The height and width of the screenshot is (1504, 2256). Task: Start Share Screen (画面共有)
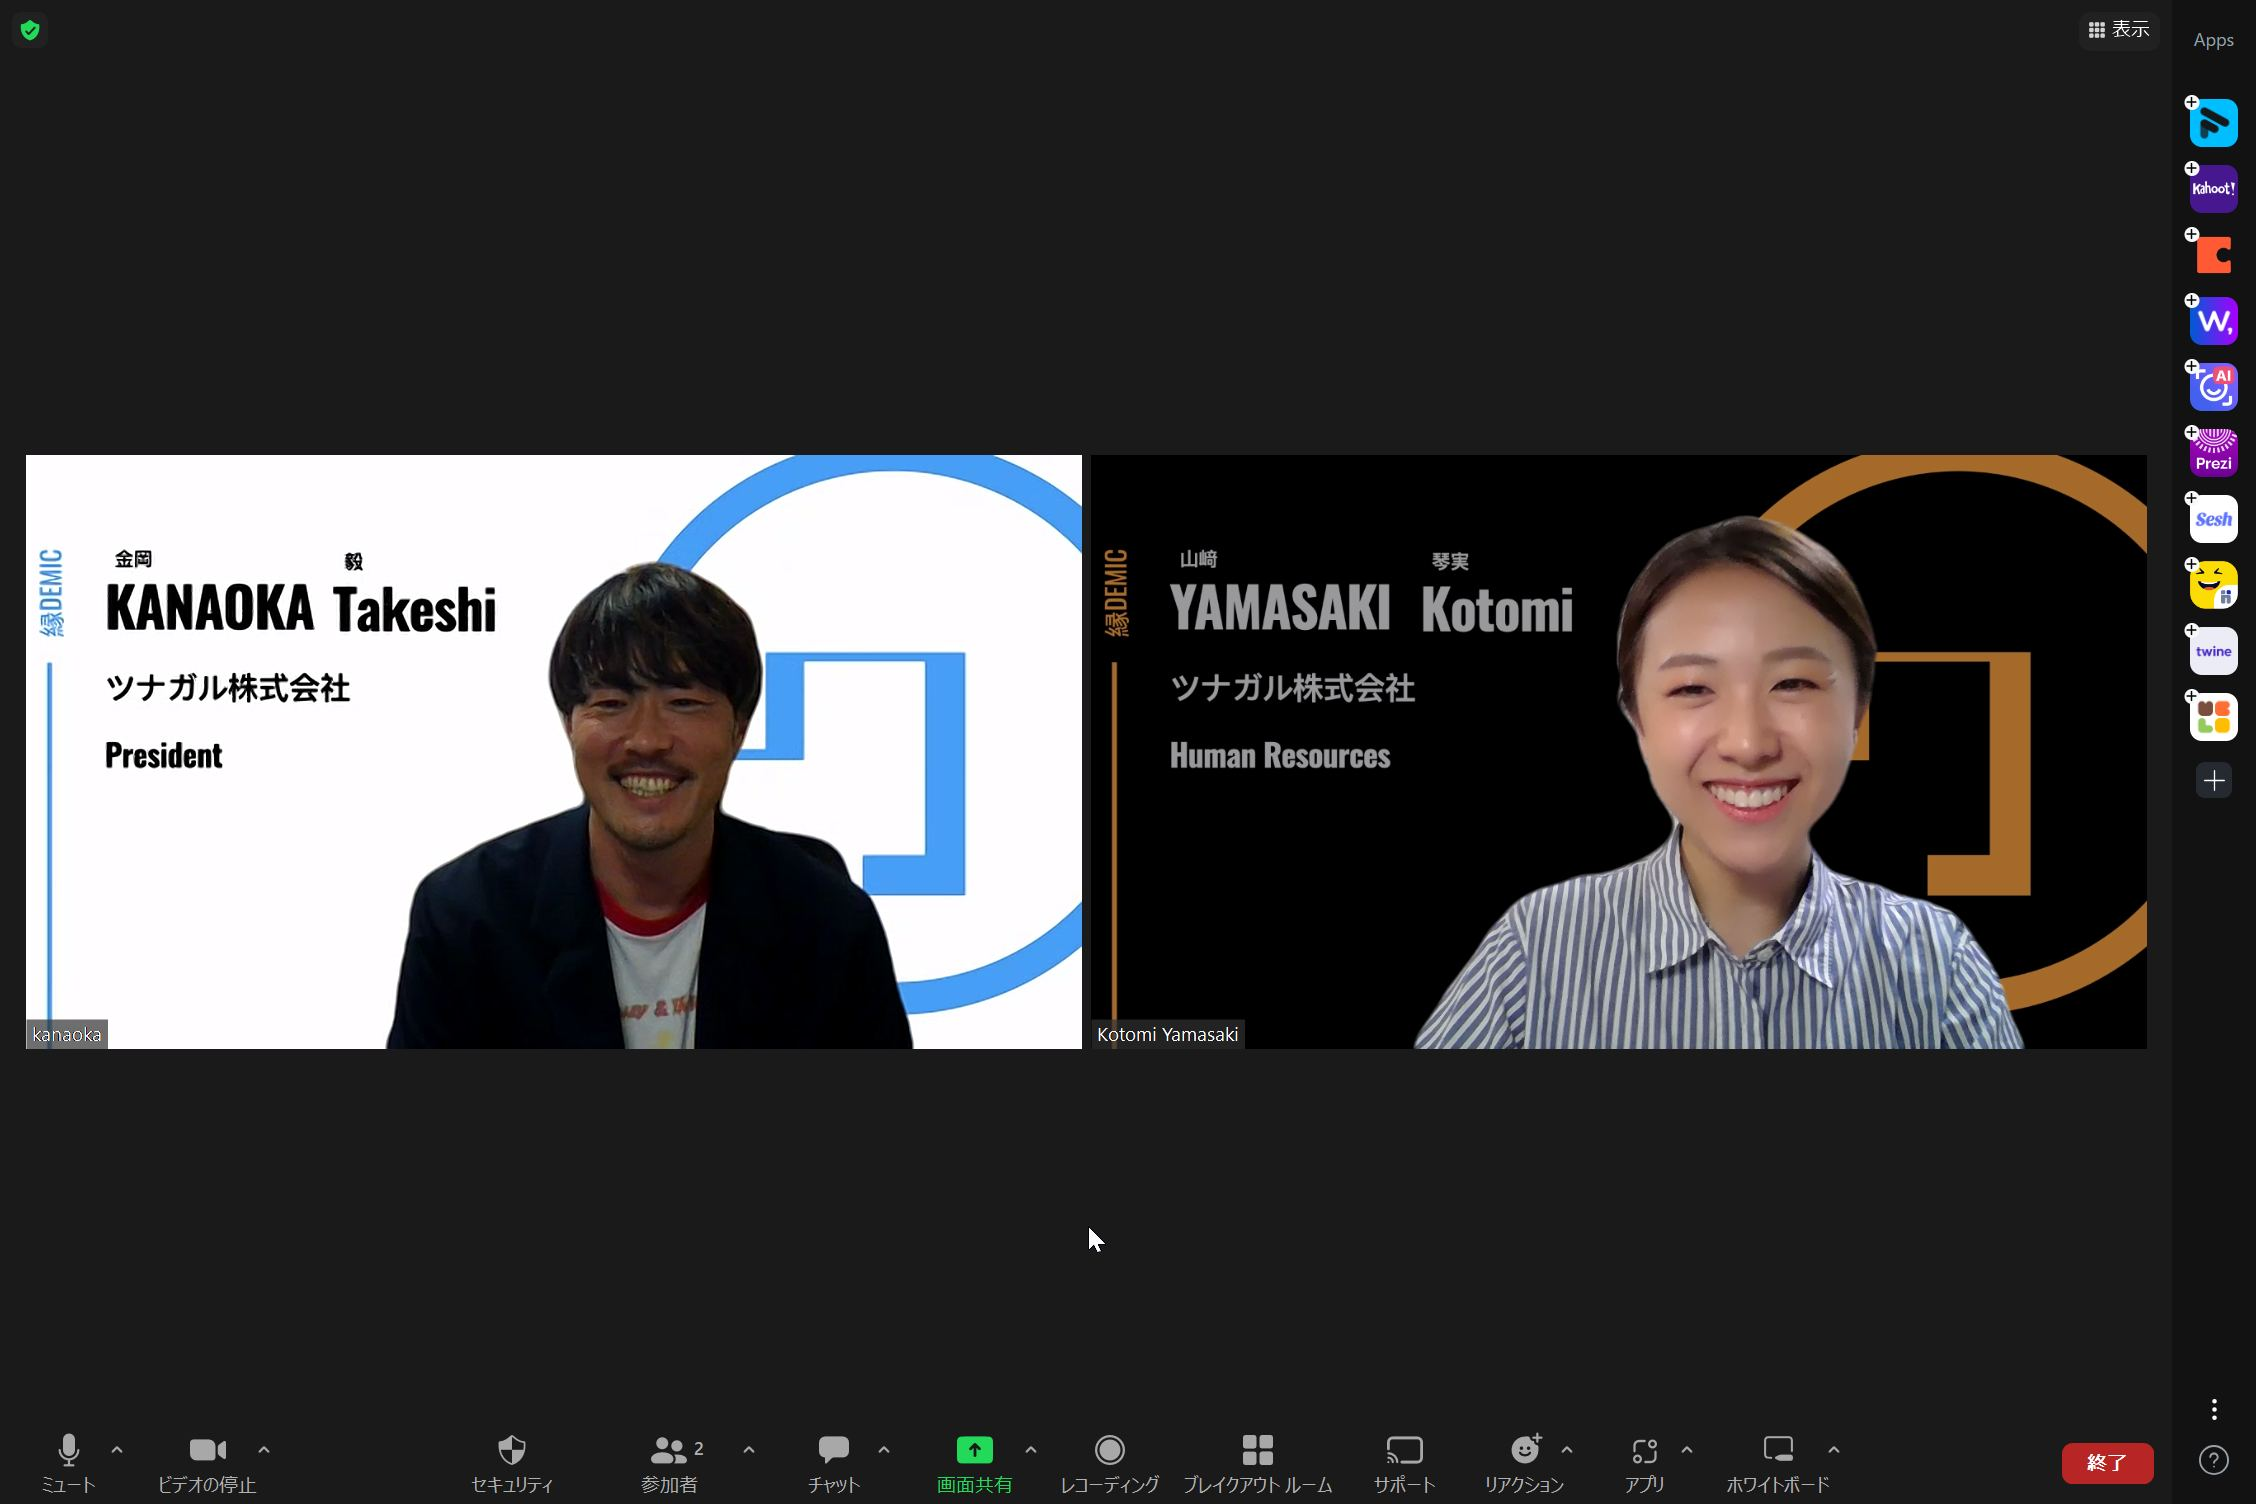pos(974,1462)
